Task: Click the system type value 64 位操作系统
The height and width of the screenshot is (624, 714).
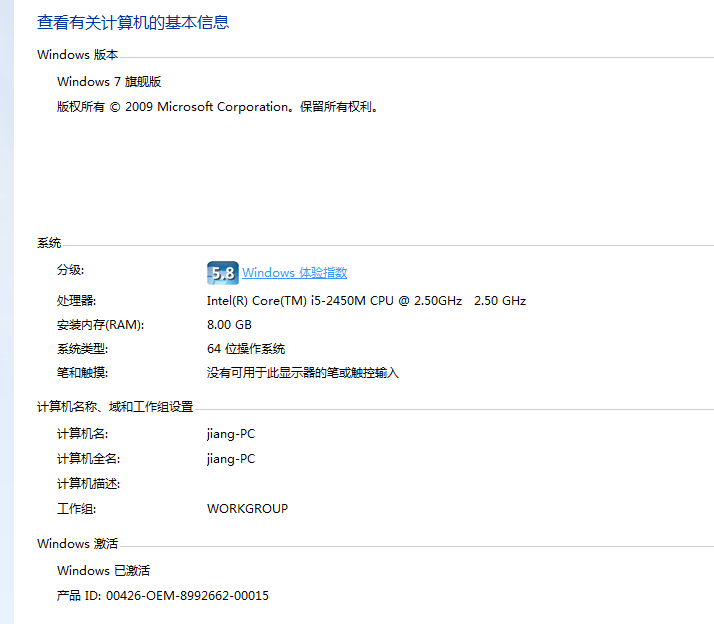Action: tap(246, 349)
